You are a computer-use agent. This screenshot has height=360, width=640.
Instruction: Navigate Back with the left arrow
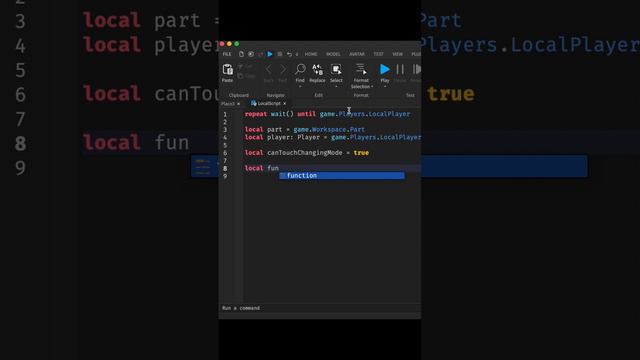tap(269, 69)
